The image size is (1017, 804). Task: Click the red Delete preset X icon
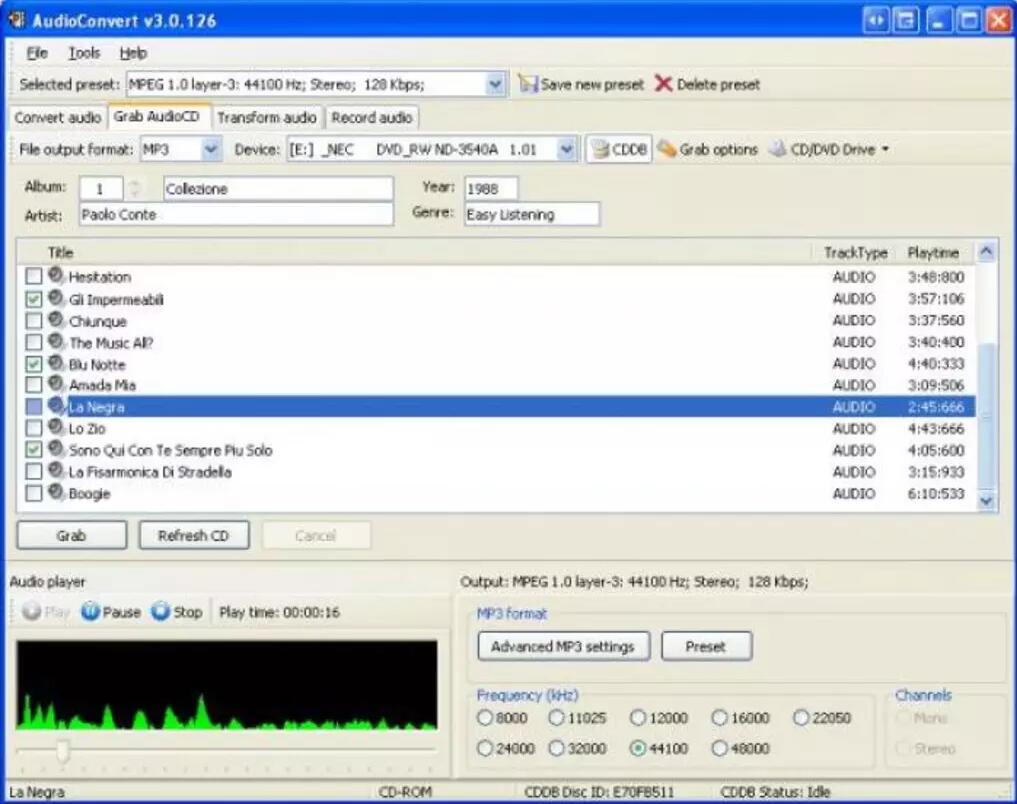tap(664, 84)
